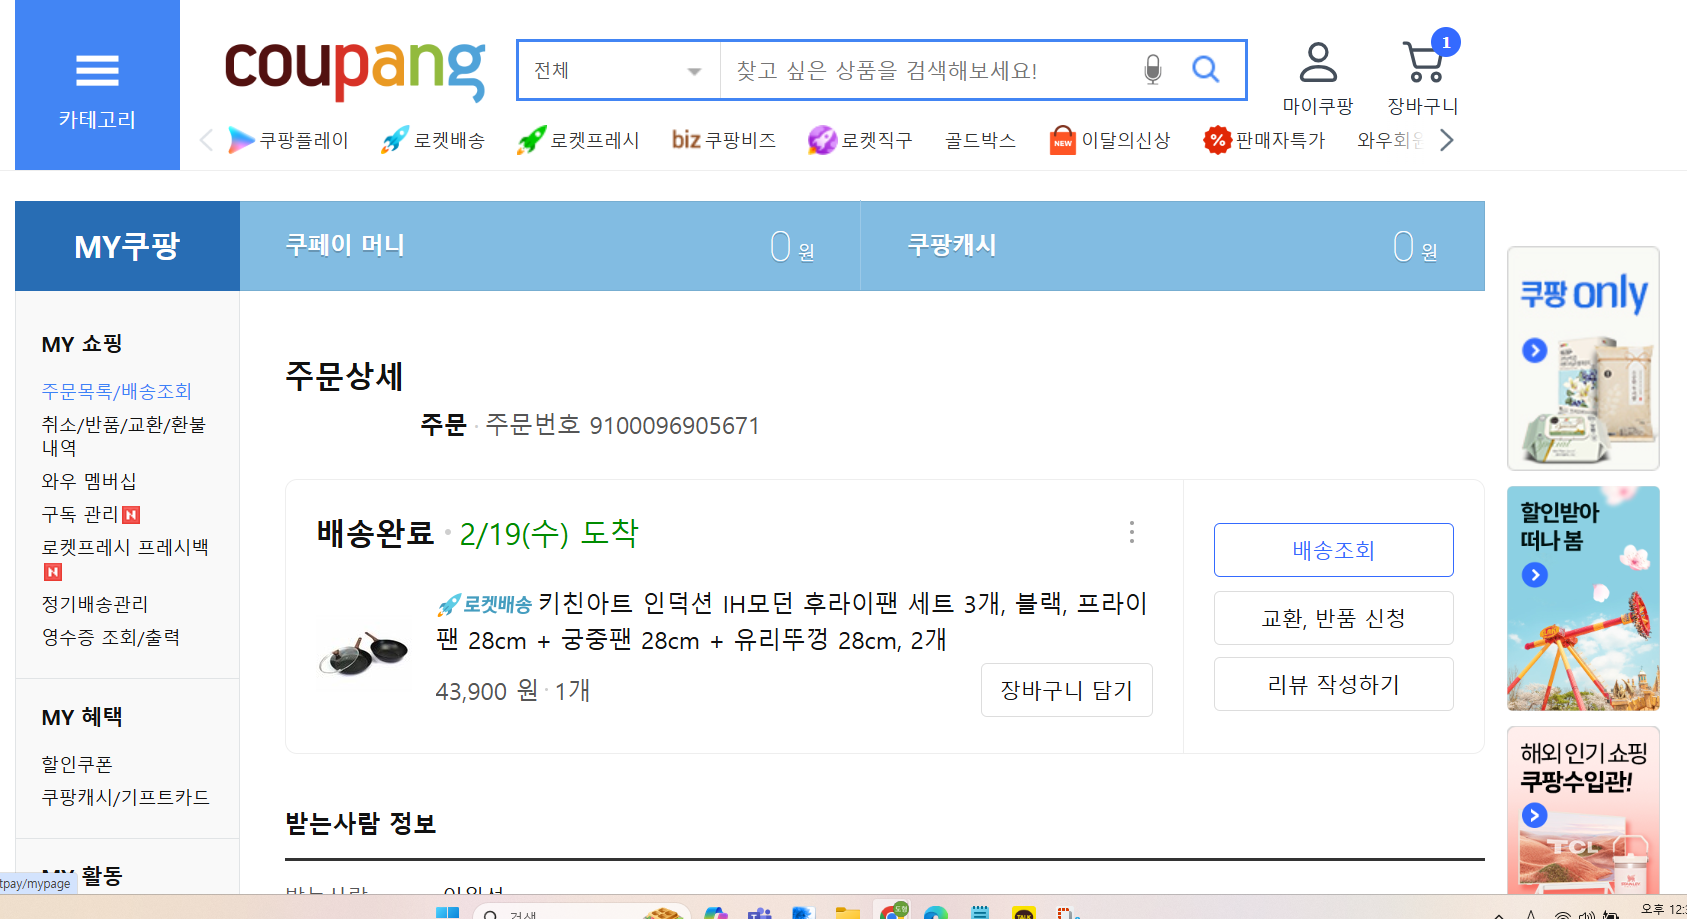Open 로켓프레시 프레시백 sidebar link
The height and width of the screenshot is (919, 1687).
[x=125, y=547]
